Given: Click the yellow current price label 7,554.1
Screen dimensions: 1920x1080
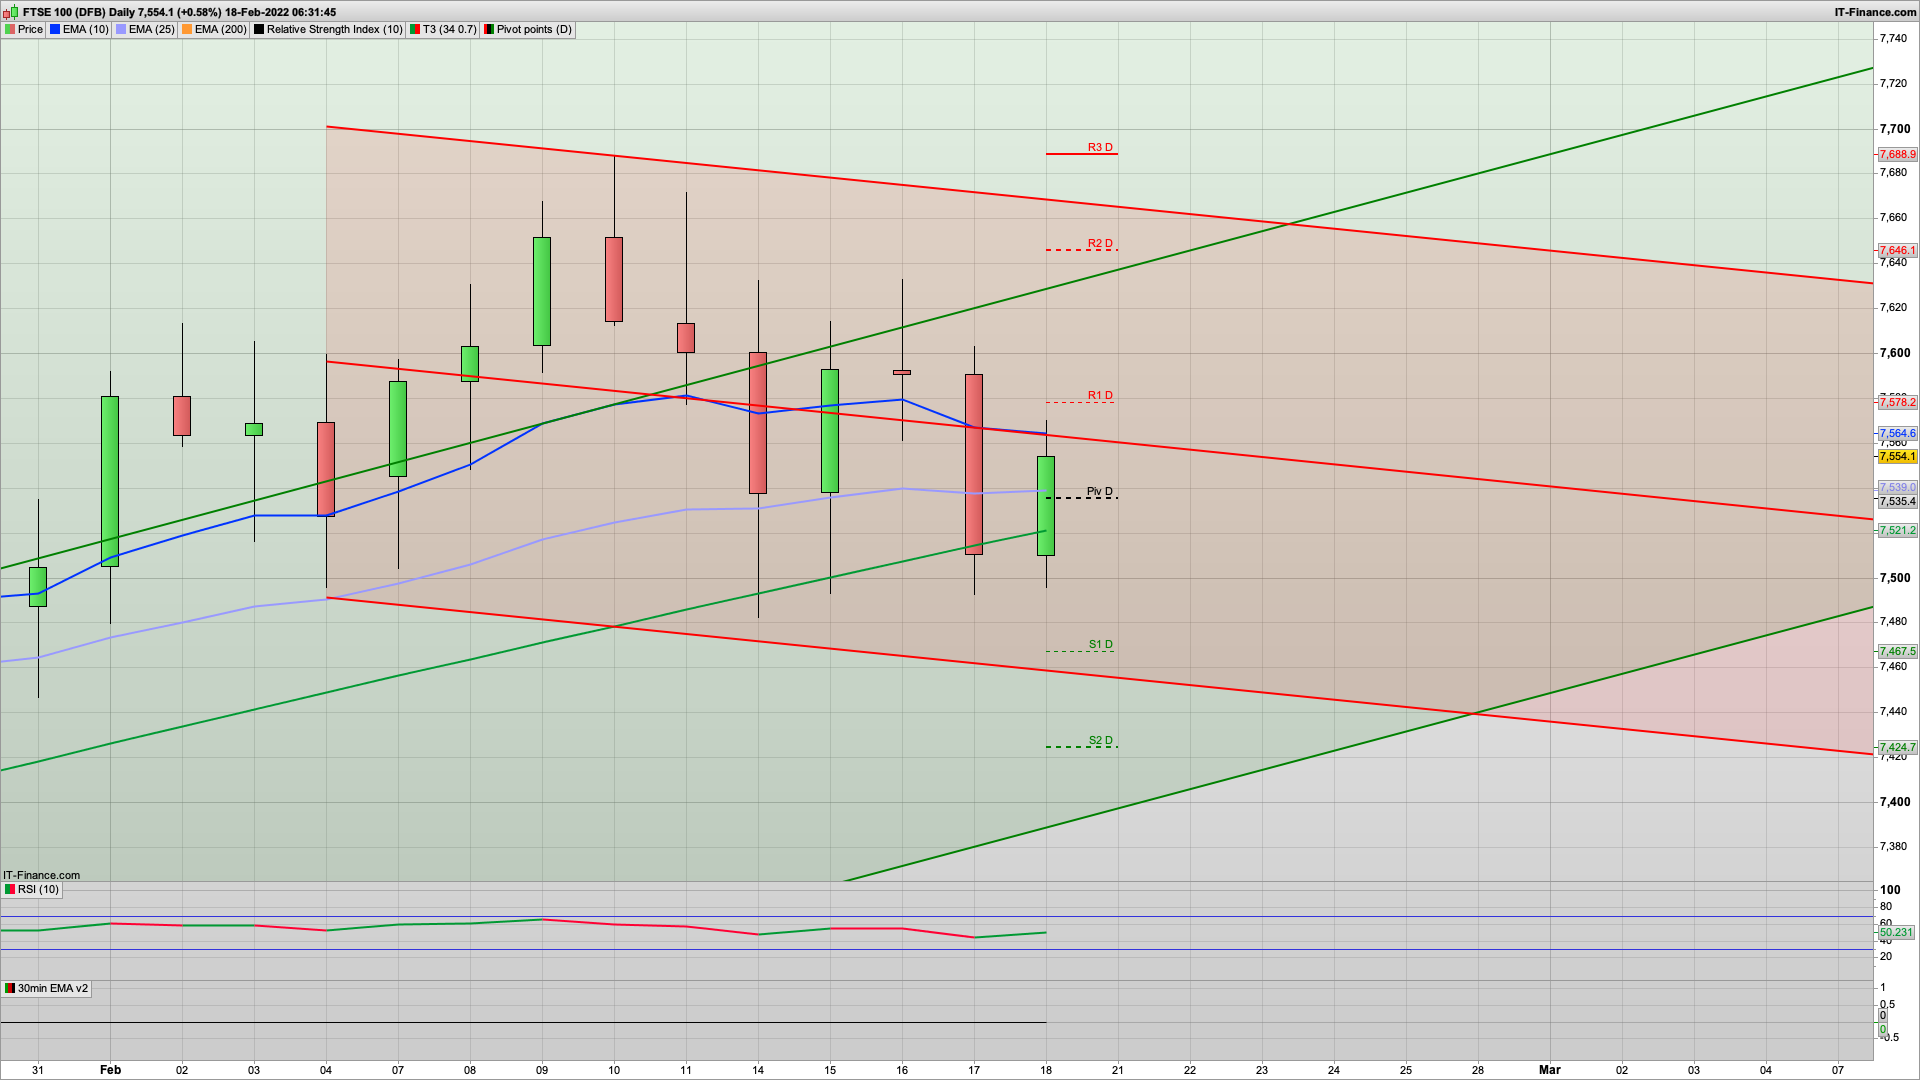Looking at the screenshot, I should pyautogui.click(x=1897, y=456).
